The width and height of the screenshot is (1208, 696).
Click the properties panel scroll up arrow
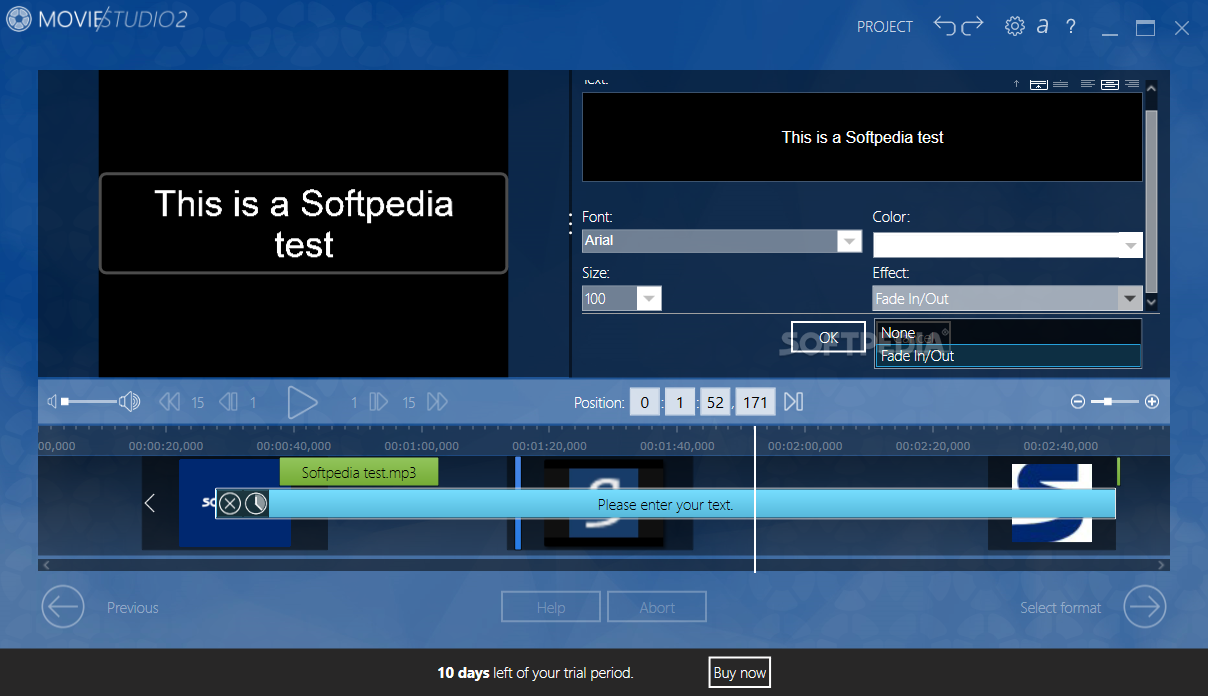tap(1151, 88)
